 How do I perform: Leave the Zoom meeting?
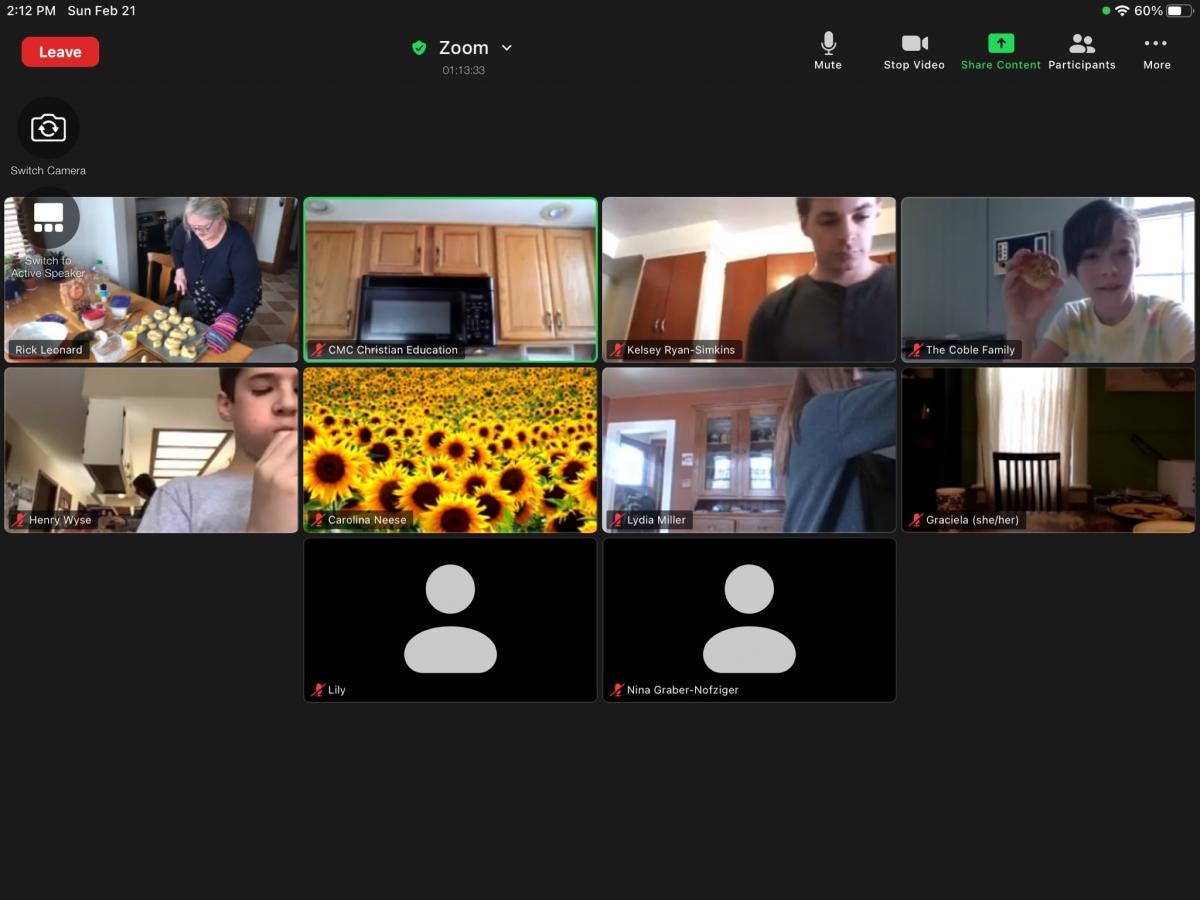coord(60,52)
